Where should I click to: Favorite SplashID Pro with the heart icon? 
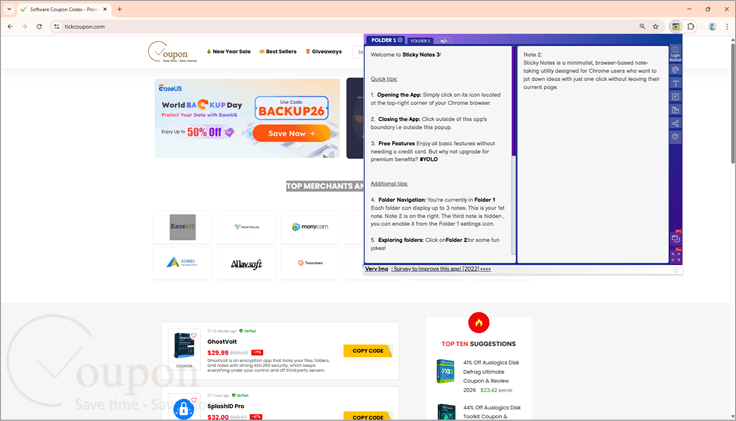[x=194, y=400]
